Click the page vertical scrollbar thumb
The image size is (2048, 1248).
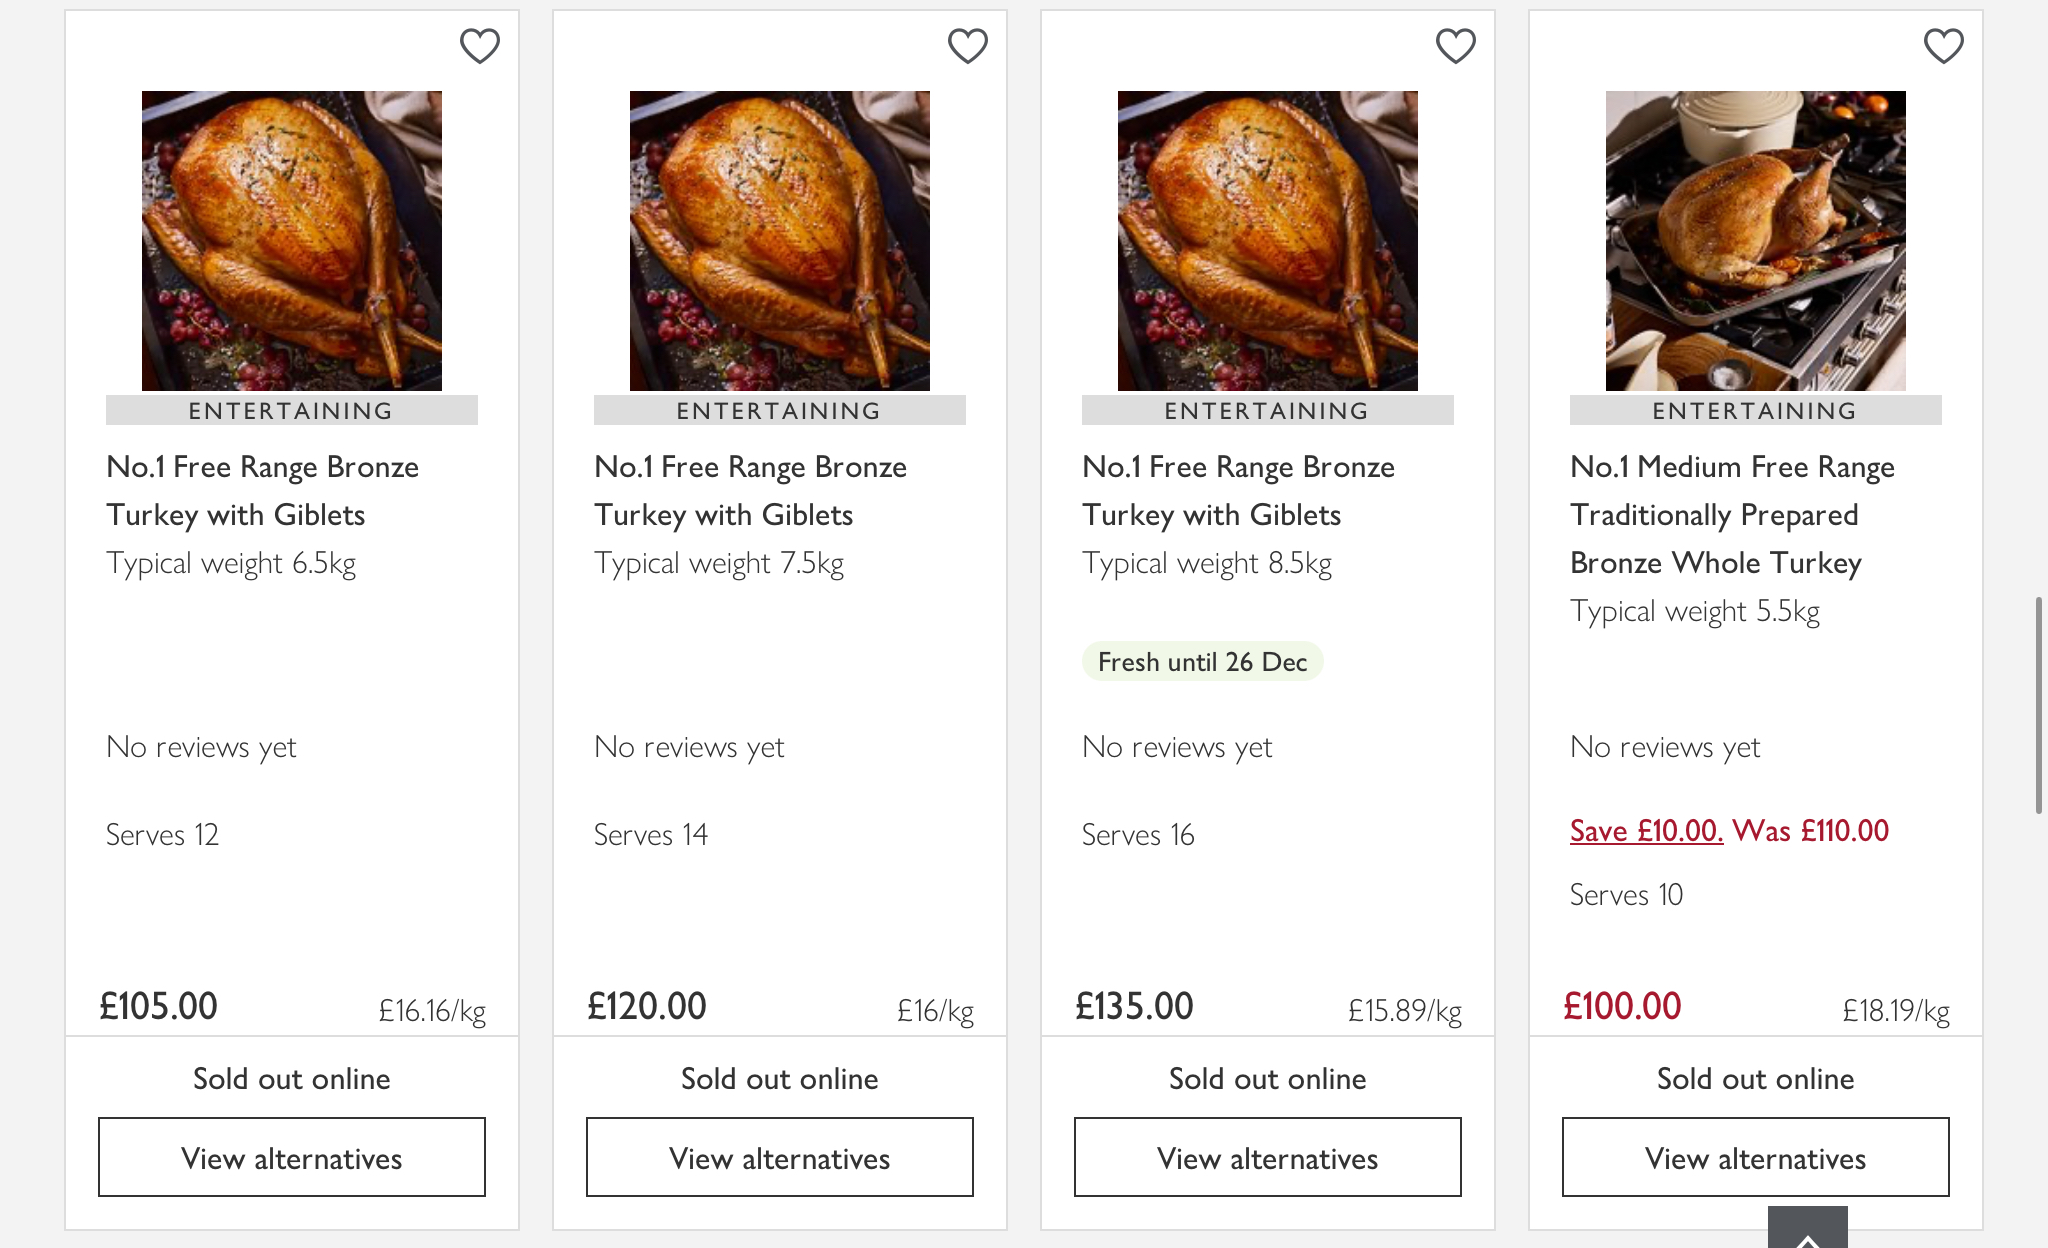[2039, 705]
